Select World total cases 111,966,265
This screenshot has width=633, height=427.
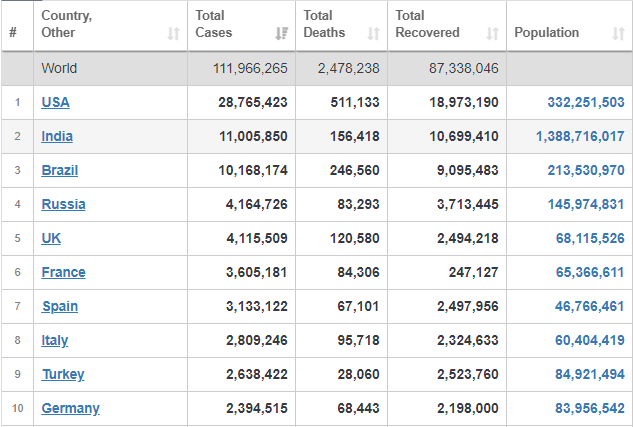pos(250,68)
